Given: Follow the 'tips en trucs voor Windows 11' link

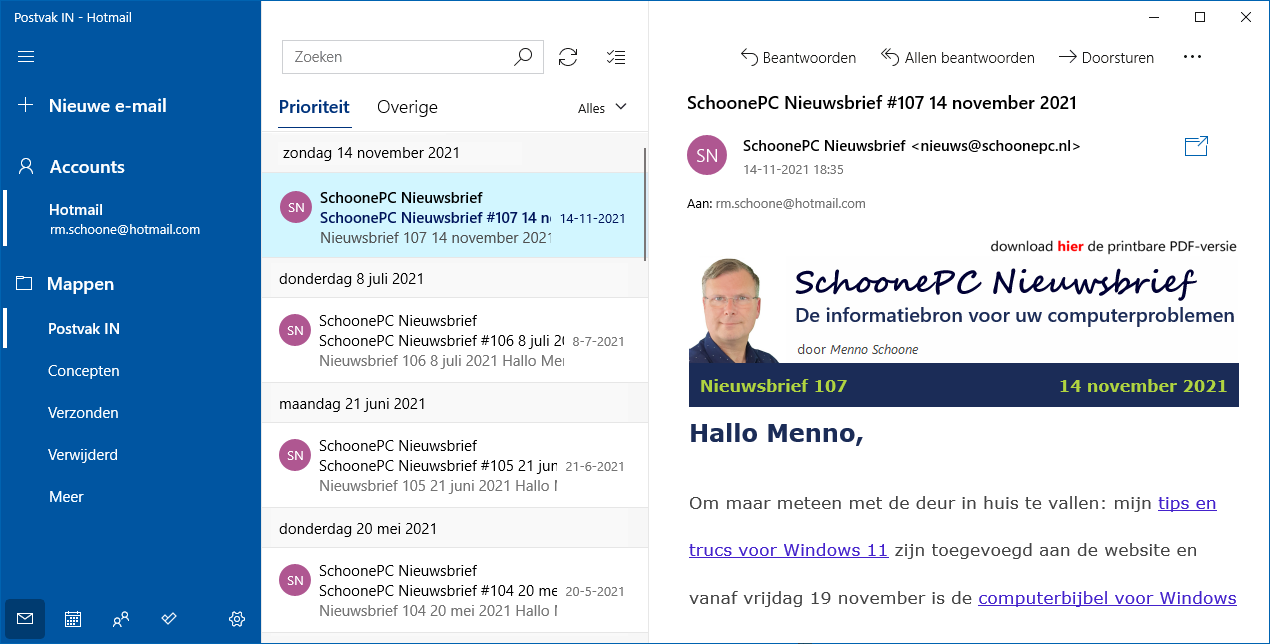Looking at the screenshot, I should pyautogui.click(x=952, y=527).
